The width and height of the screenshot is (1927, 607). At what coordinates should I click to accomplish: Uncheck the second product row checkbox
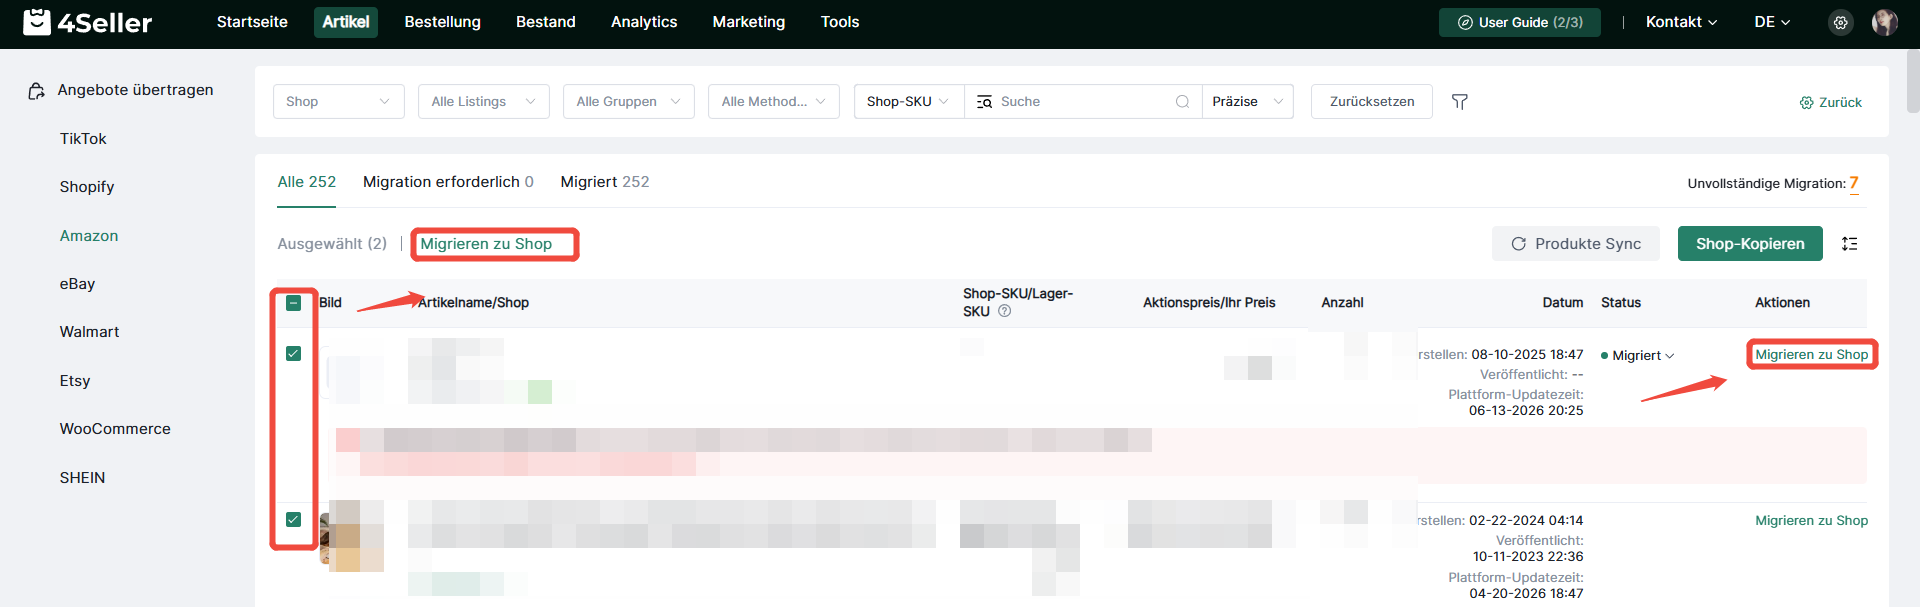[293, 520]
